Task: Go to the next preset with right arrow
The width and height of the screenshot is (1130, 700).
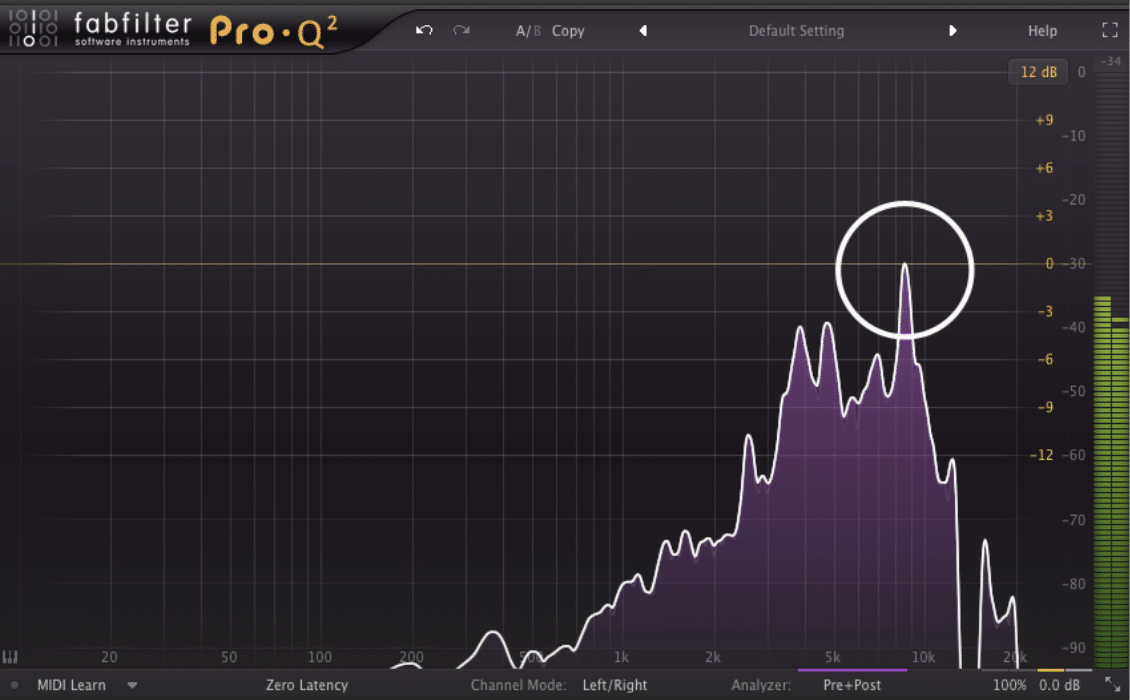Action: click(x=953, y=31)
